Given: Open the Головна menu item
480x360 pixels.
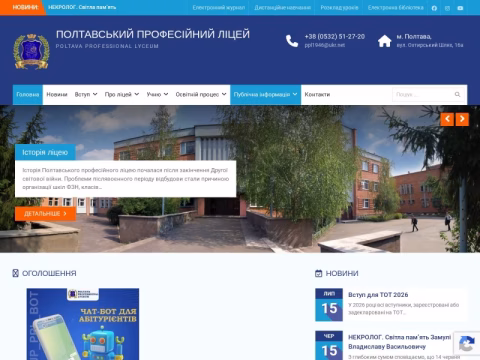Looking at the screenshot, I should tap(28, 95).
